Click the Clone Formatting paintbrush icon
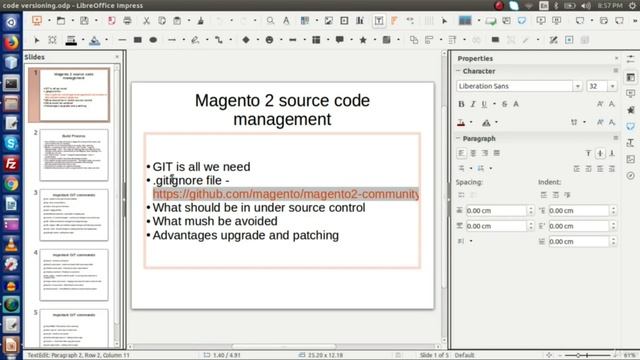 [x=200, y=20]
